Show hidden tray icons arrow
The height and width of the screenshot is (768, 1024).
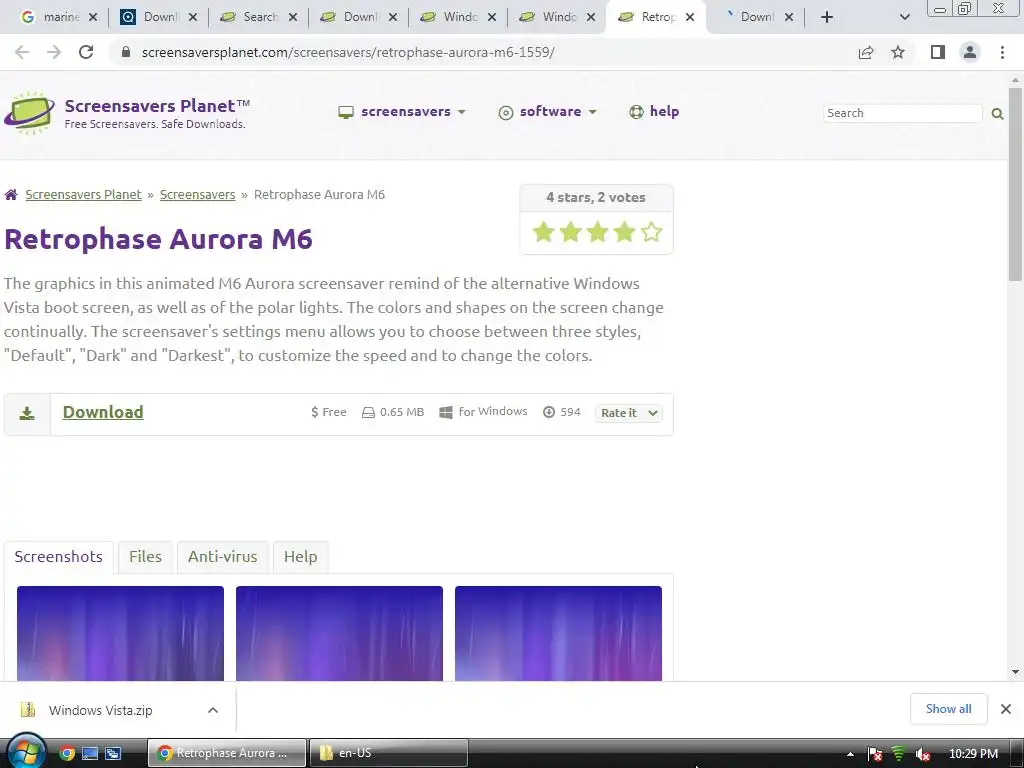pyautogui.click(x=850, y=754)
